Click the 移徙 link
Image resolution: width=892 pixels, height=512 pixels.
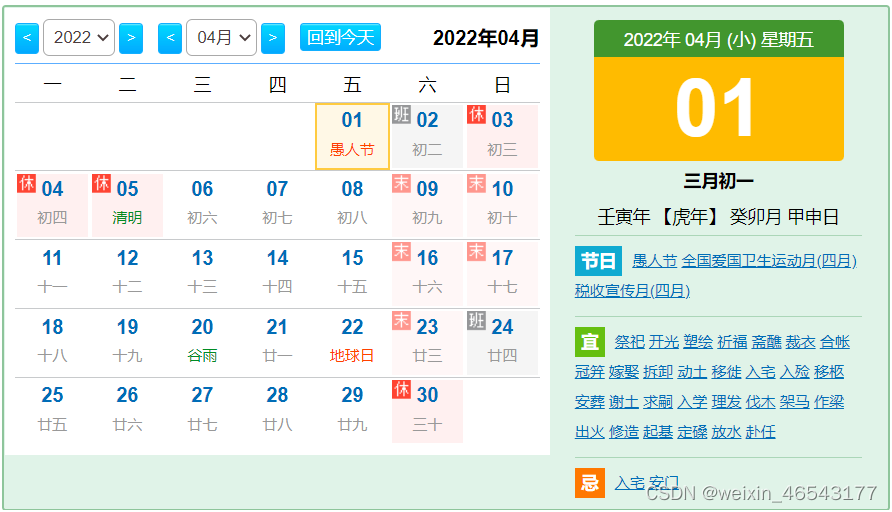(x=726, y=372)
